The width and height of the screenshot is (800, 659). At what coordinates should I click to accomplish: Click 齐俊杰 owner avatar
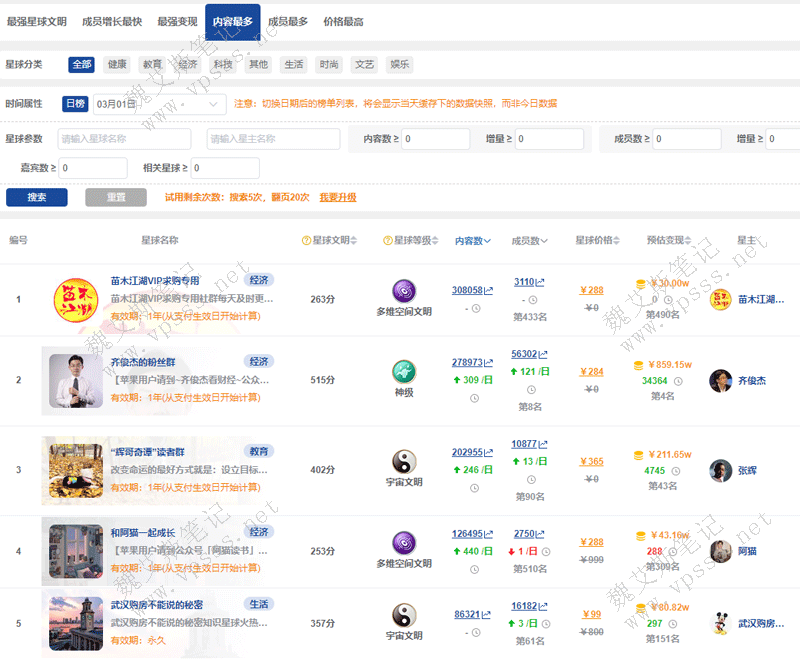(720, 381)
